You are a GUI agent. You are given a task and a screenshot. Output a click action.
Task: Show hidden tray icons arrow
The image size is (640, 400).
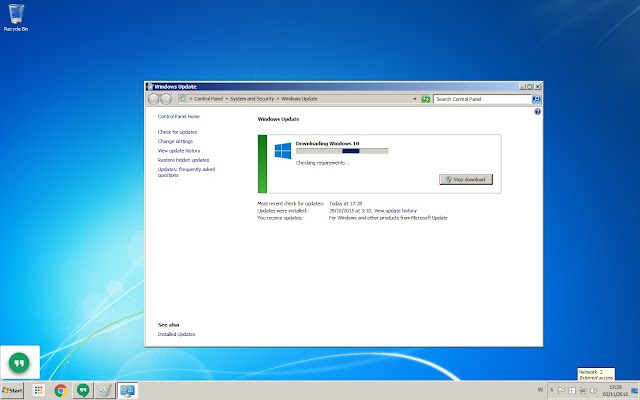pos(551,390)
